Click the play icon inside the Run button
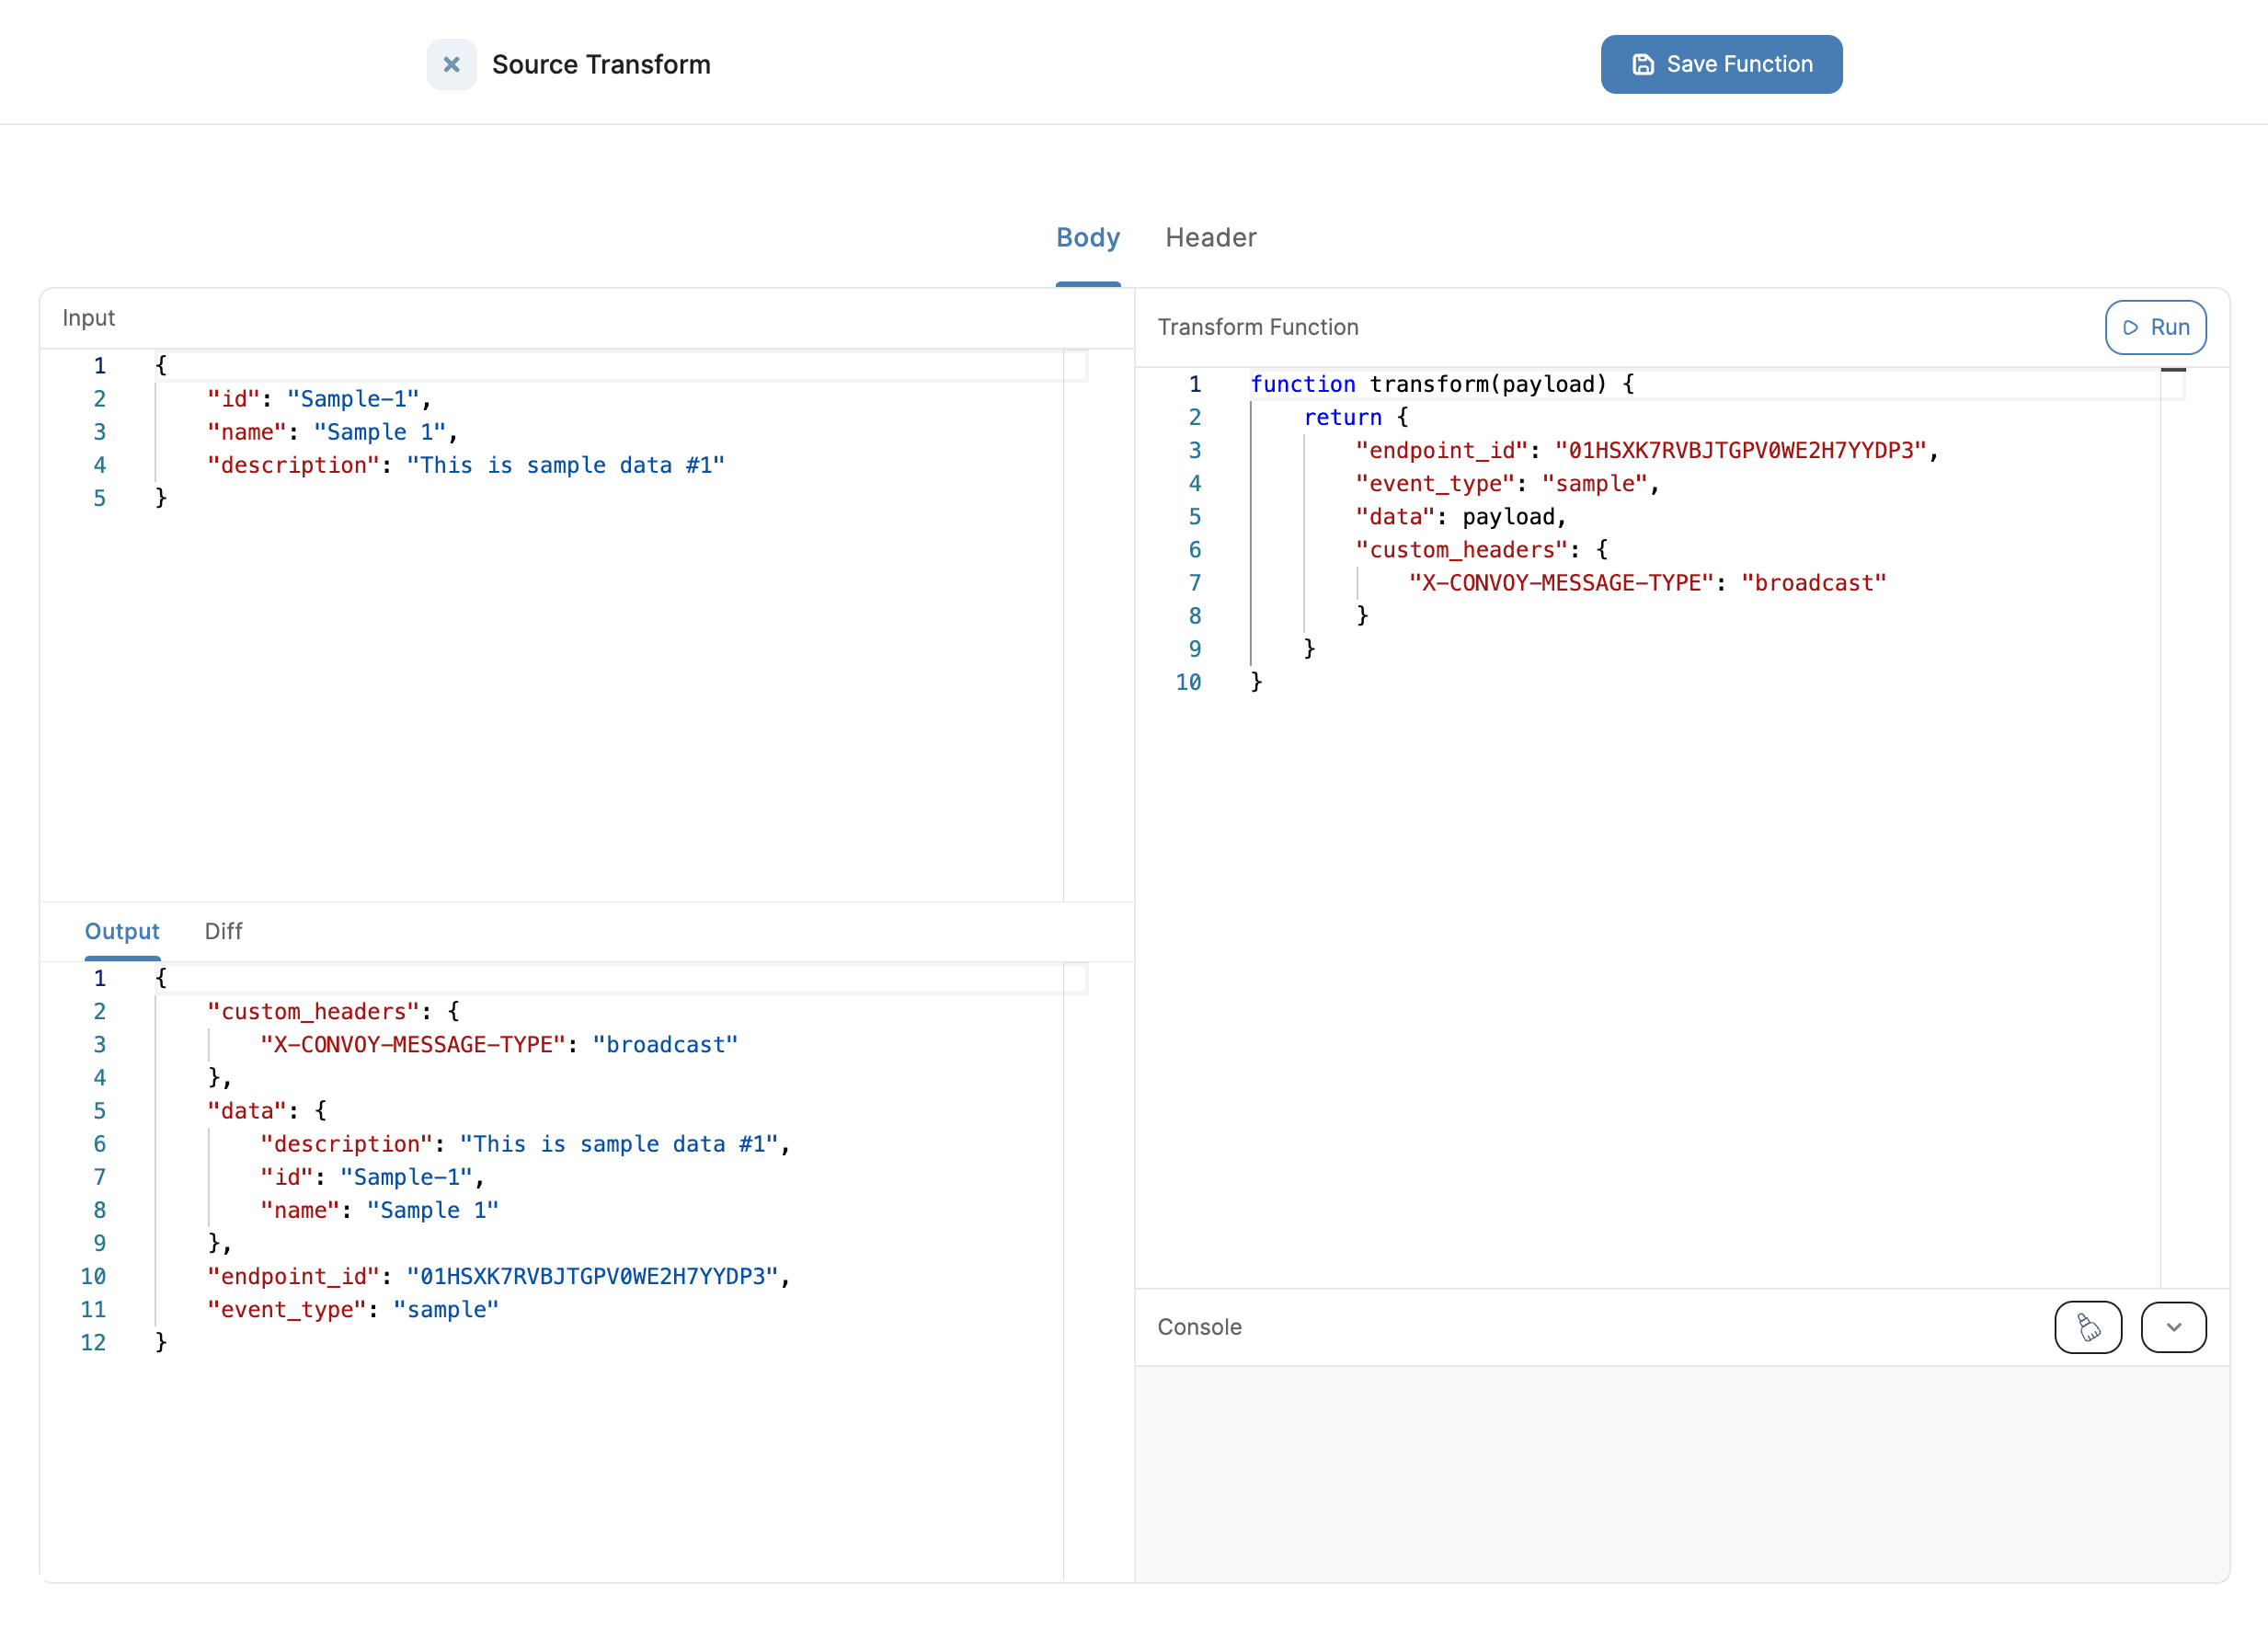Viewport: 2268px width, 1630px height. (x=2131, y=327)
